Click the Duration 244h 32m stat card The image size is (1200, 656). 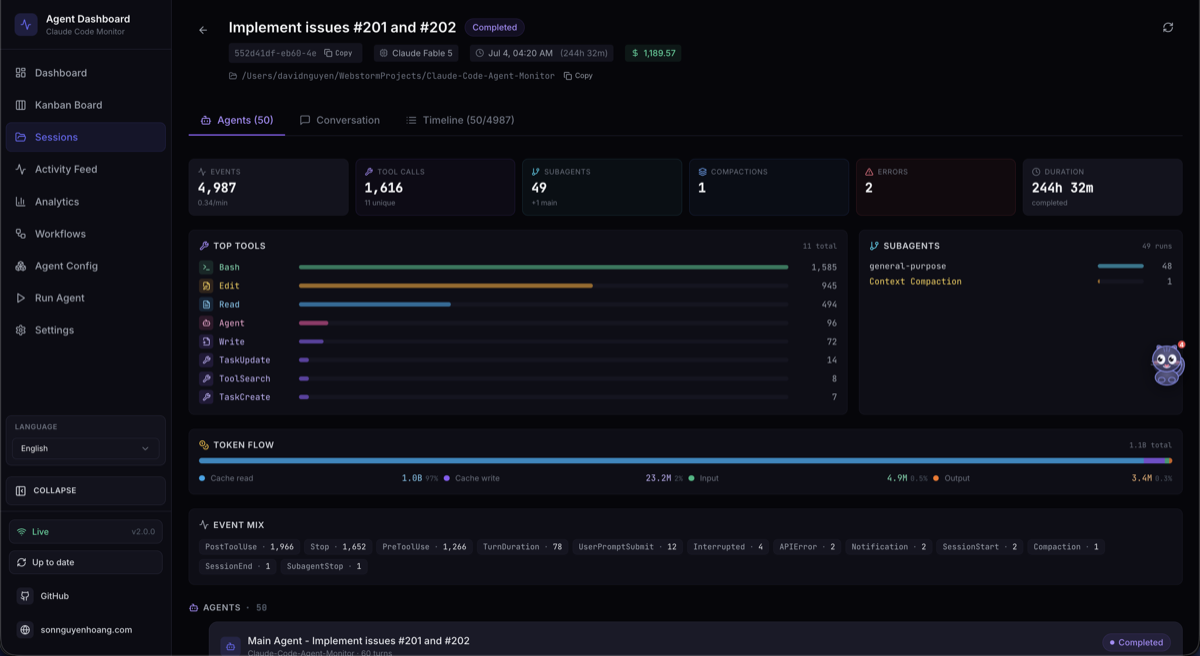1102,187
